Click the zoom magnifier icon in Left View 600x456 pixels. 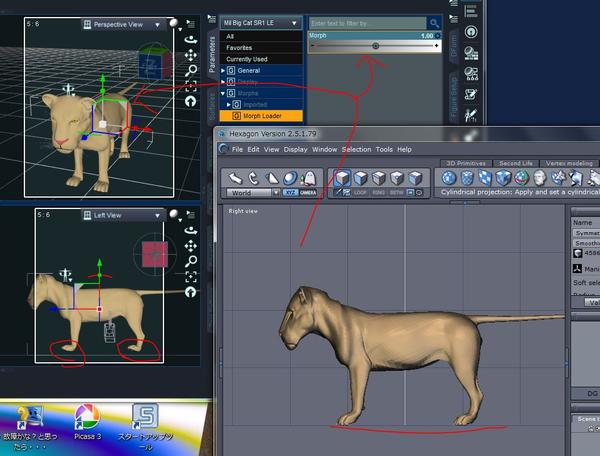tap(191, 261)
